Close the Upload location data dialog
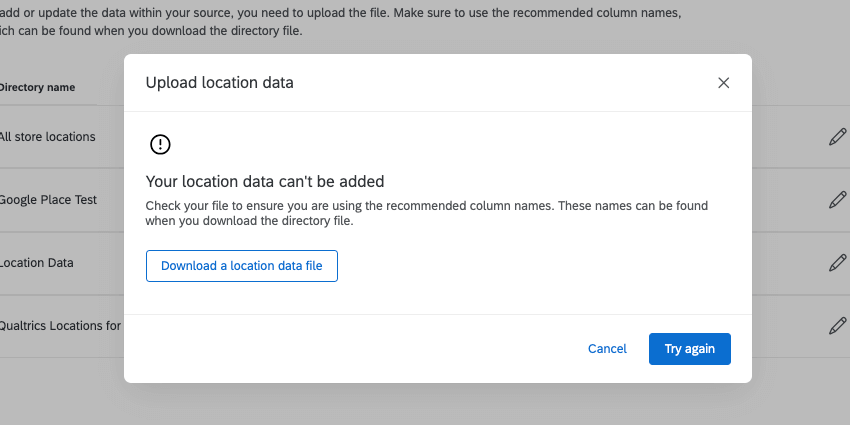 click(x=724, y=83)
